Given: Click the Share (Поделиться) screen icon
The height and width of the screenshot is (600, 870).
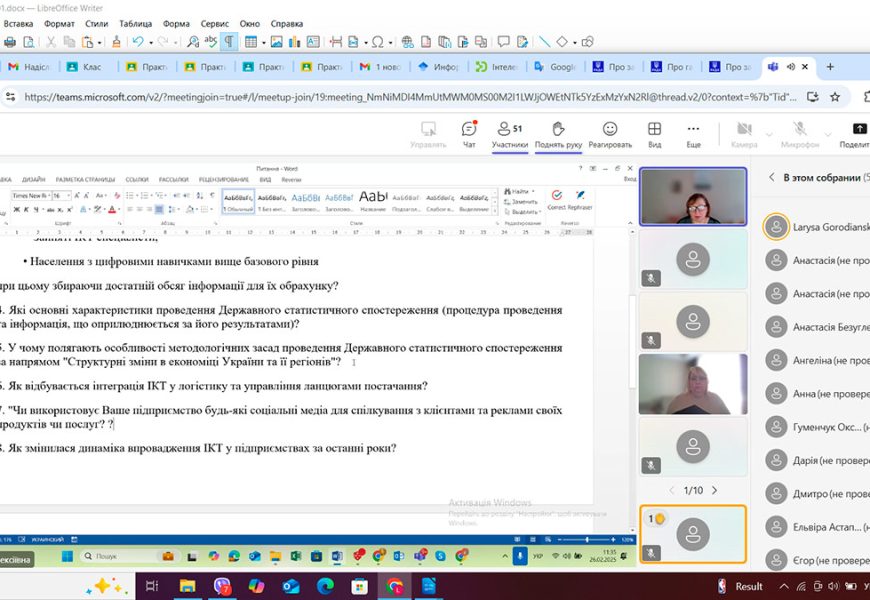Looking at the screenshot, I should tap(858, 134).
